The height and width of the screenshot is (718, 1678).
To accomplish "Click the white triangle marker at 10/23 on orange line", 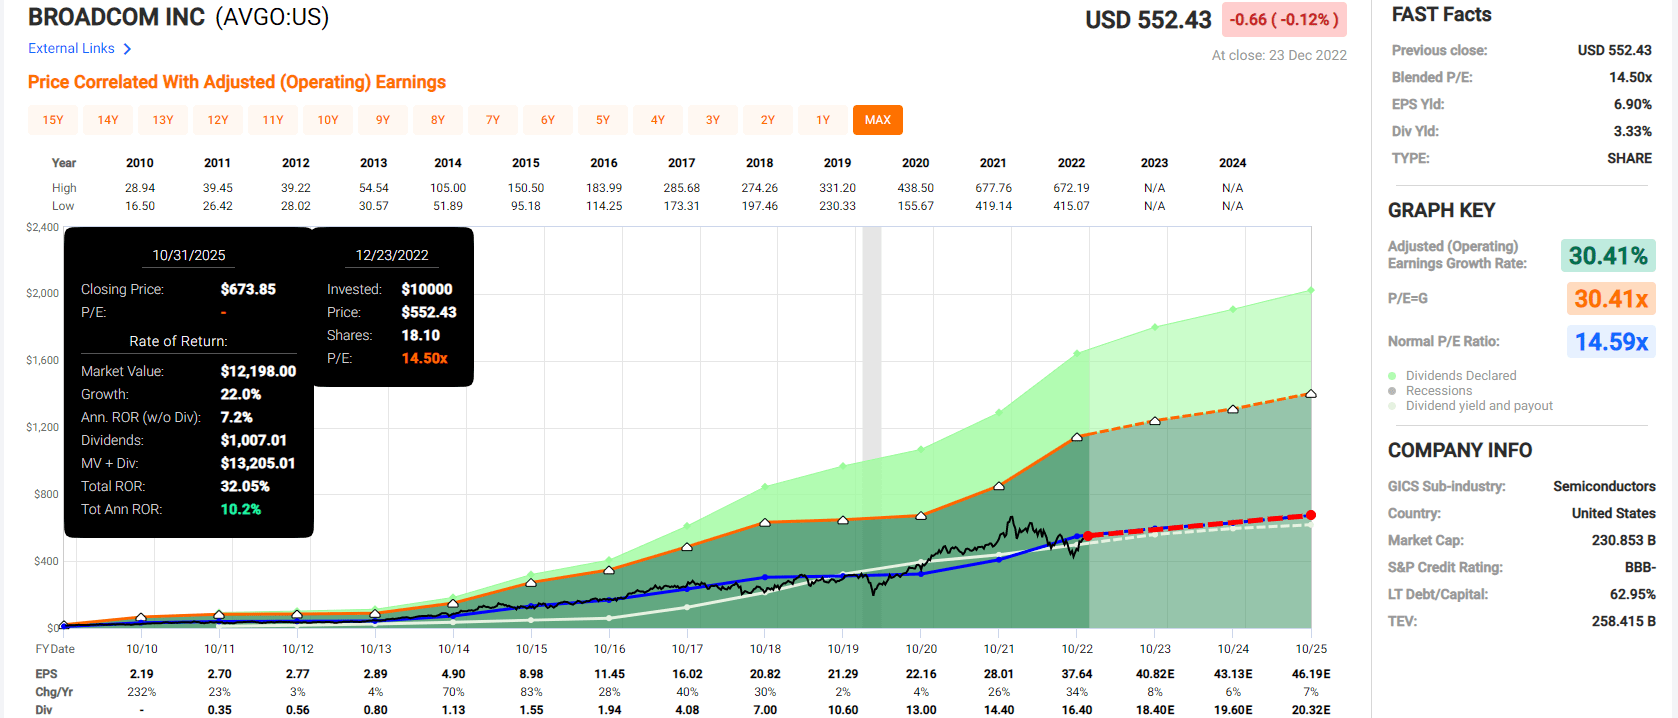I will 1155,421.
